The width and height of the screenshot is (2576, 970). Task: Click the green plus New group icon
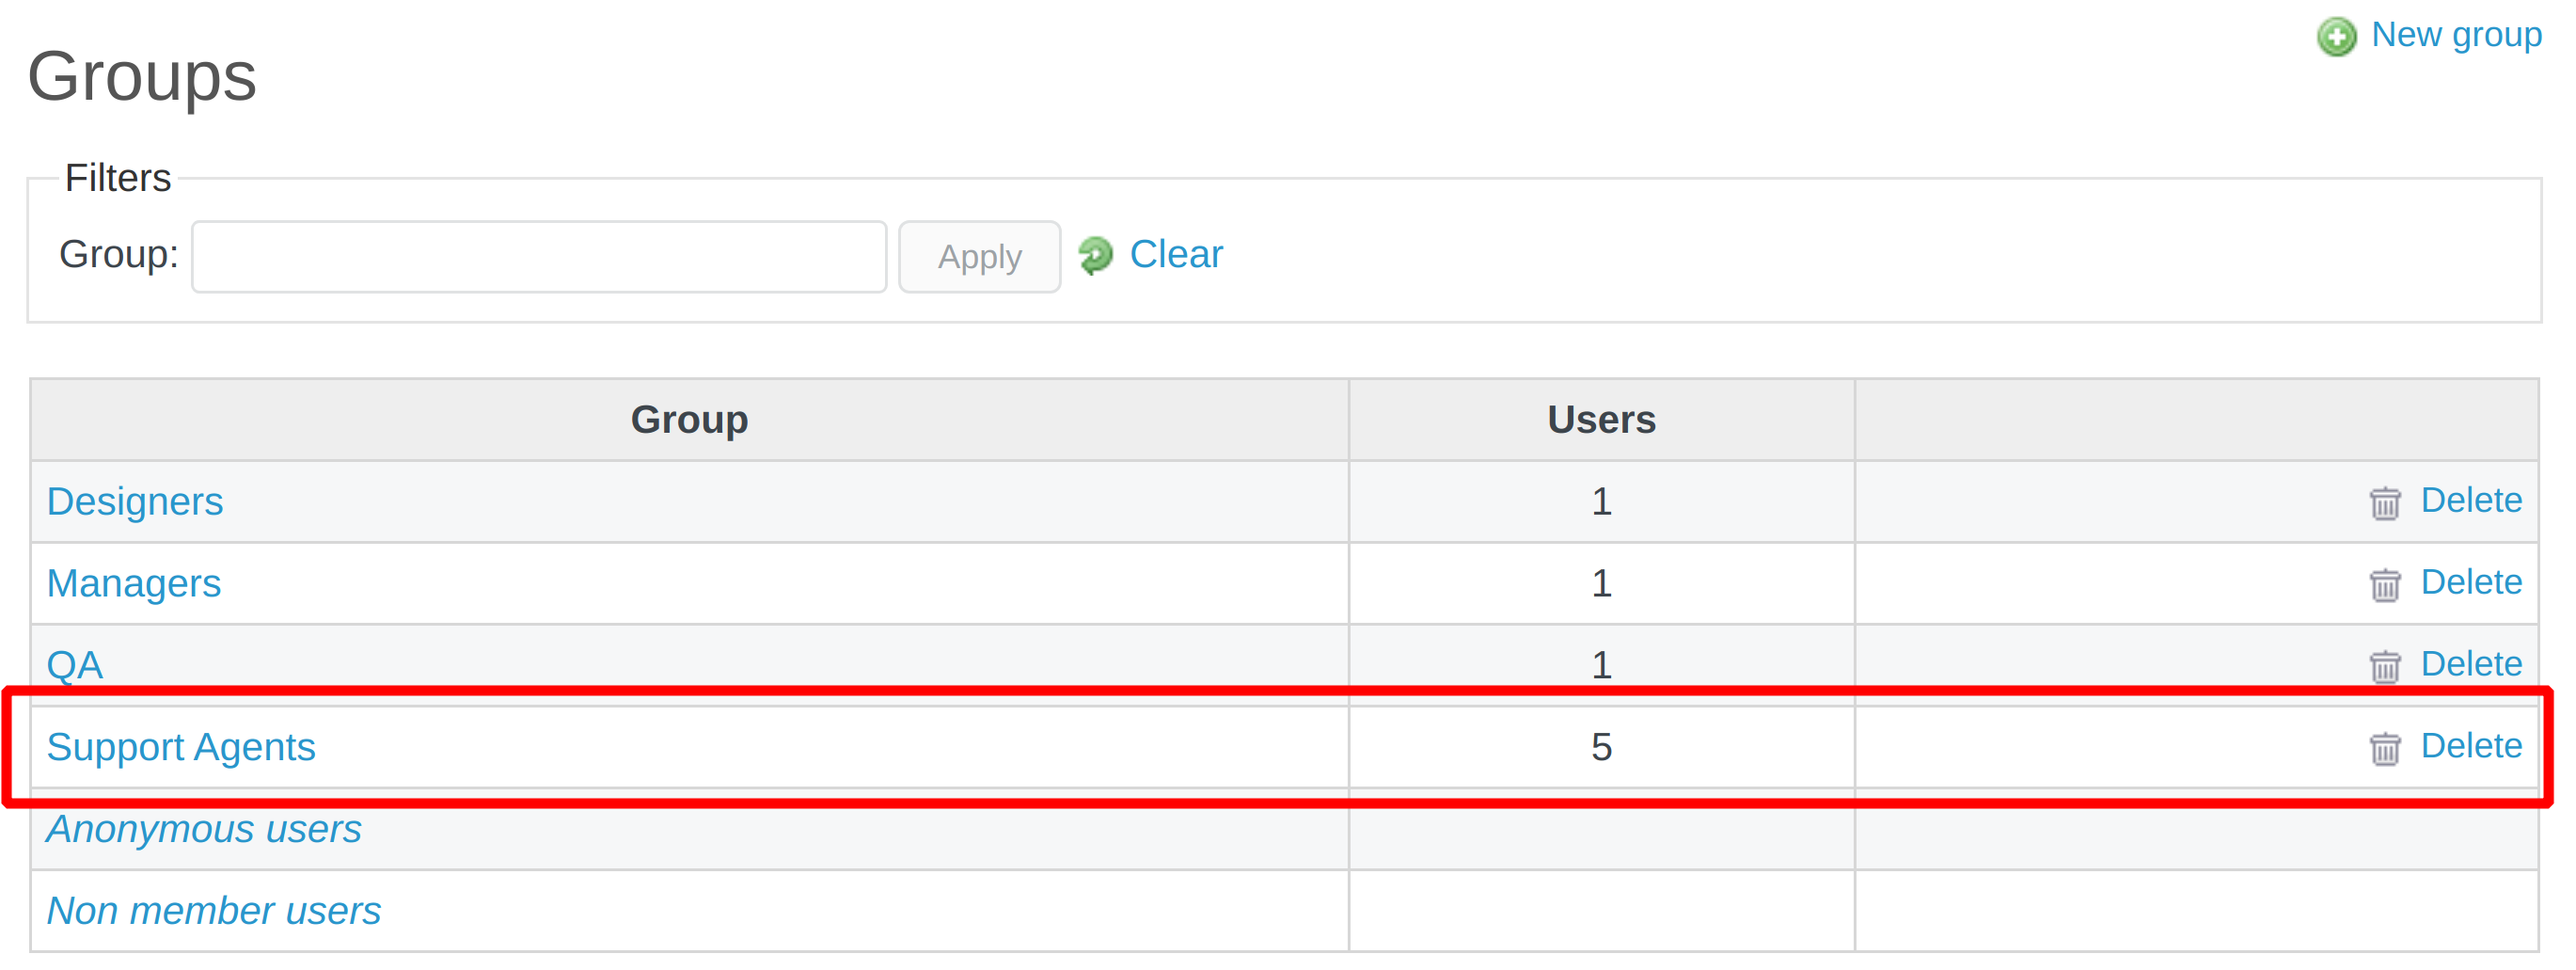pyautogui.click(x=2336, y=37)
